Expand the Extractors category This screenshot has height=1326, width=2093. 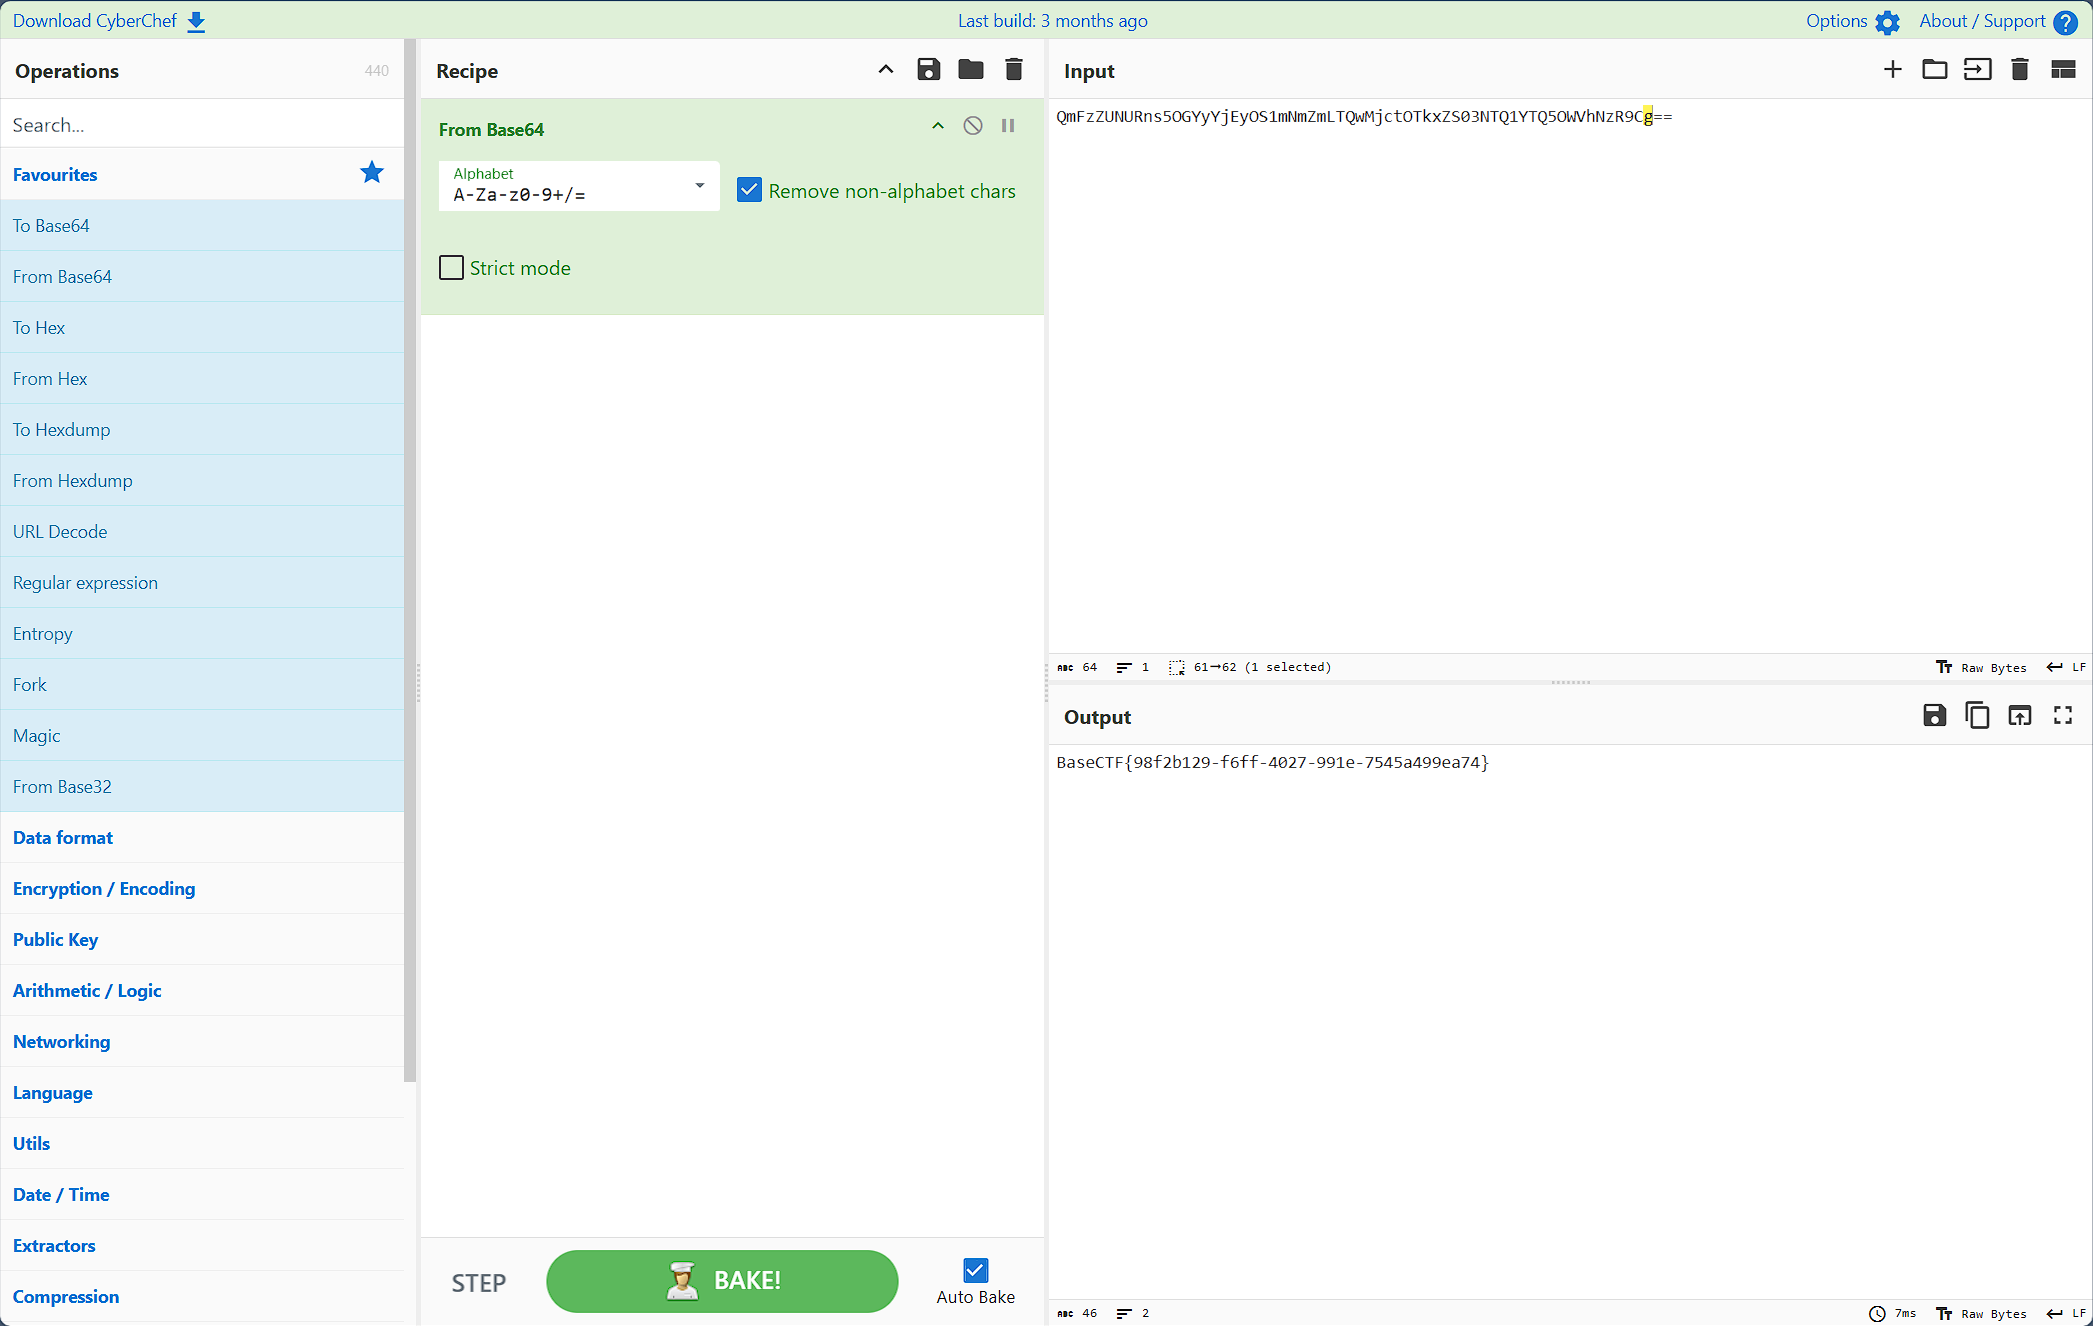[x=202, y=1245]
